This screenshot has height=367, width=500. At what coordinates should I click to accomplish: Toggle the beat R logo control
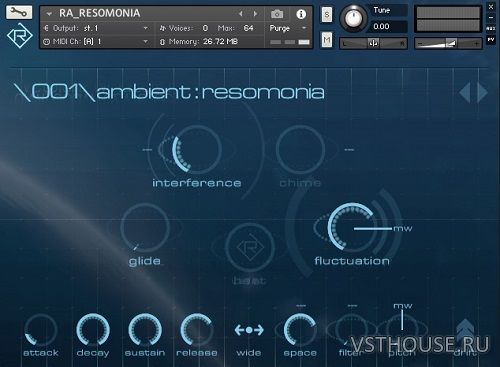[250, 248]
